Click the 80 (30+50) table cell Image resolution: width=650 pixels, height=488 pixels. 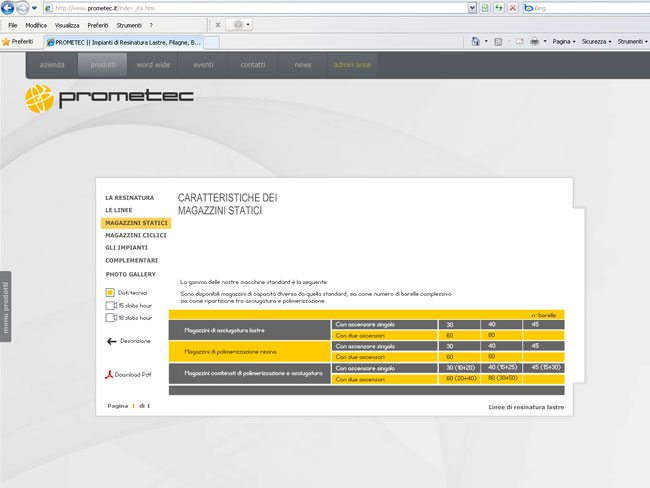point(502,378)
